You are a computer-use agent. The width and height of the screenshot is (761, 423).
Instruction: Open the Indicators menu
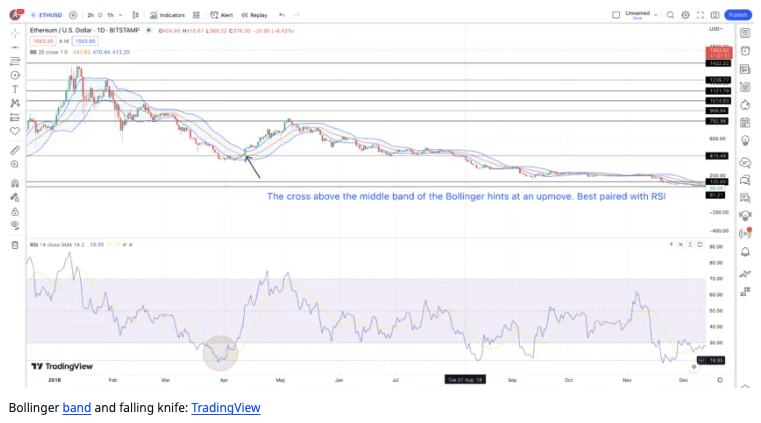pyautogui.click(x=167, y=15)
